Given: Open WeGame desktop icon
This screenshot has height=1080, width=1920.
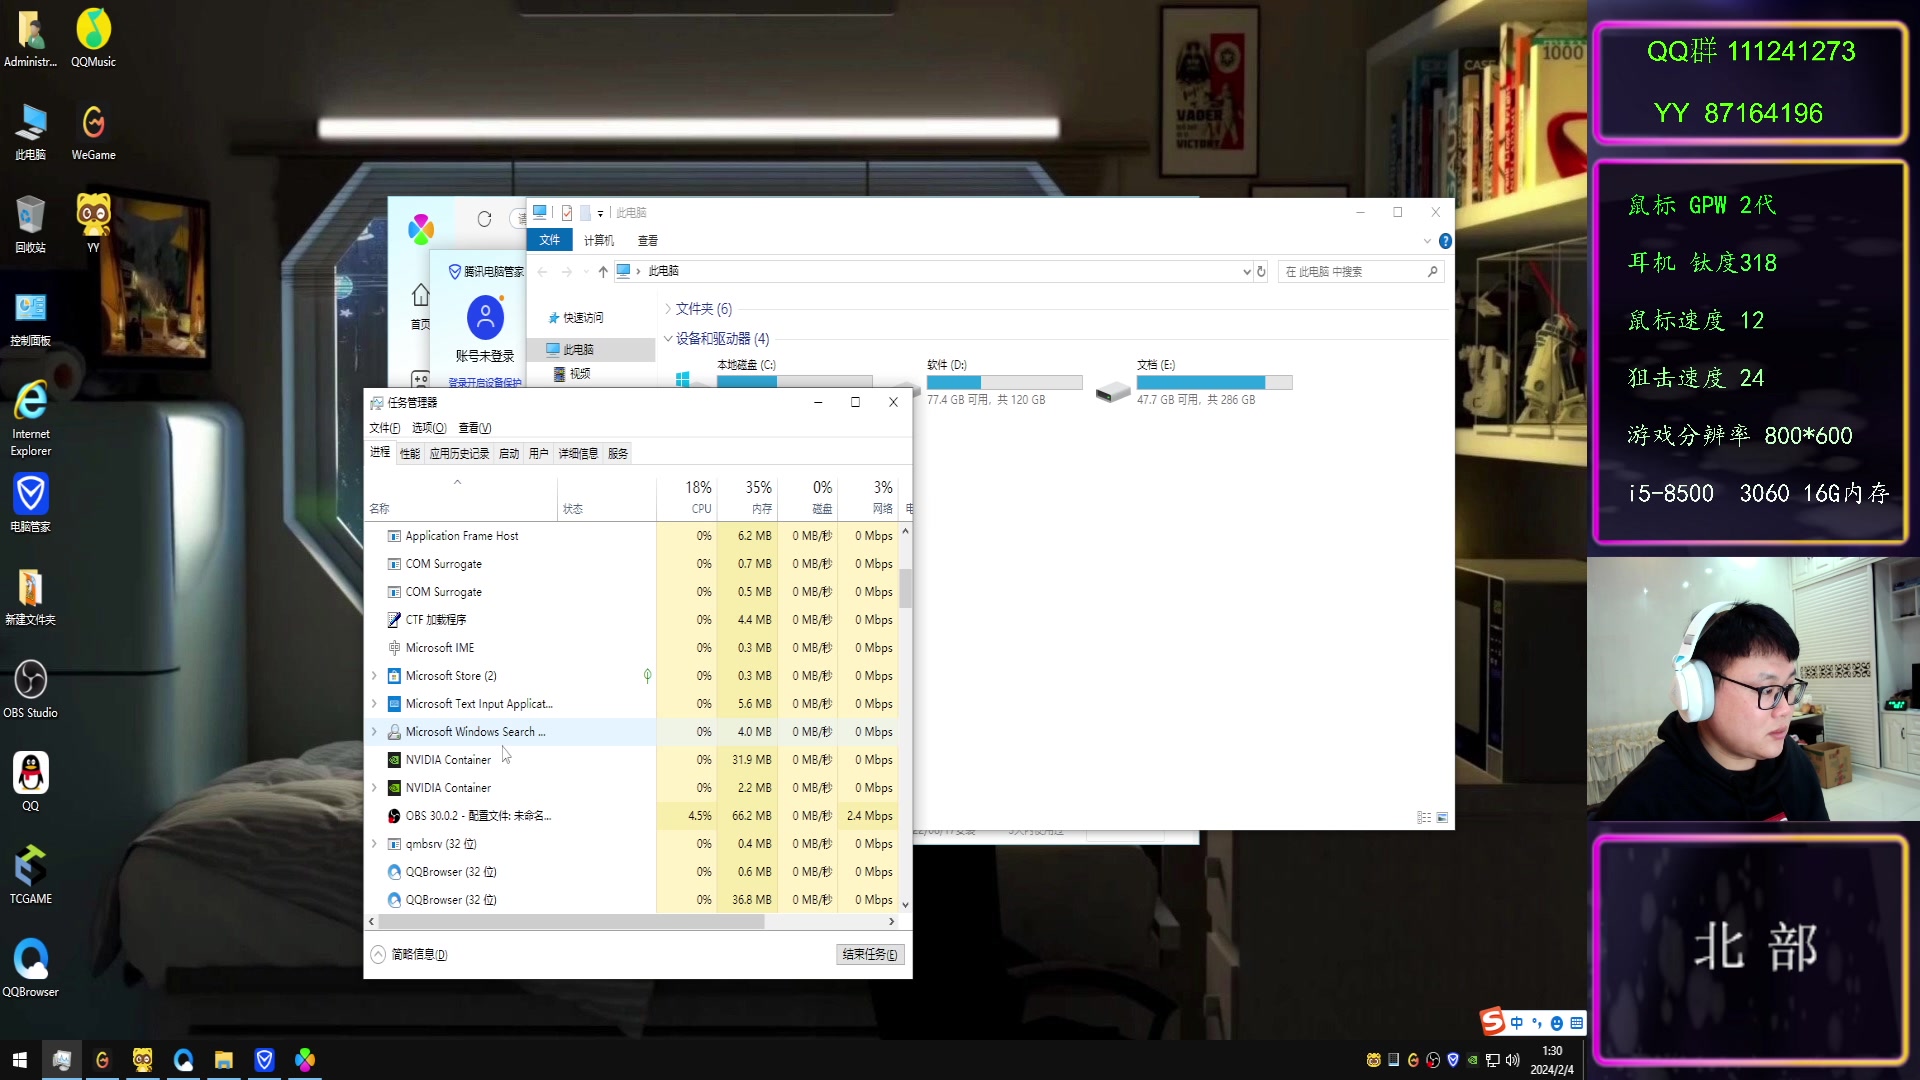Looking at the screenshot, I should tap(93, 131).
